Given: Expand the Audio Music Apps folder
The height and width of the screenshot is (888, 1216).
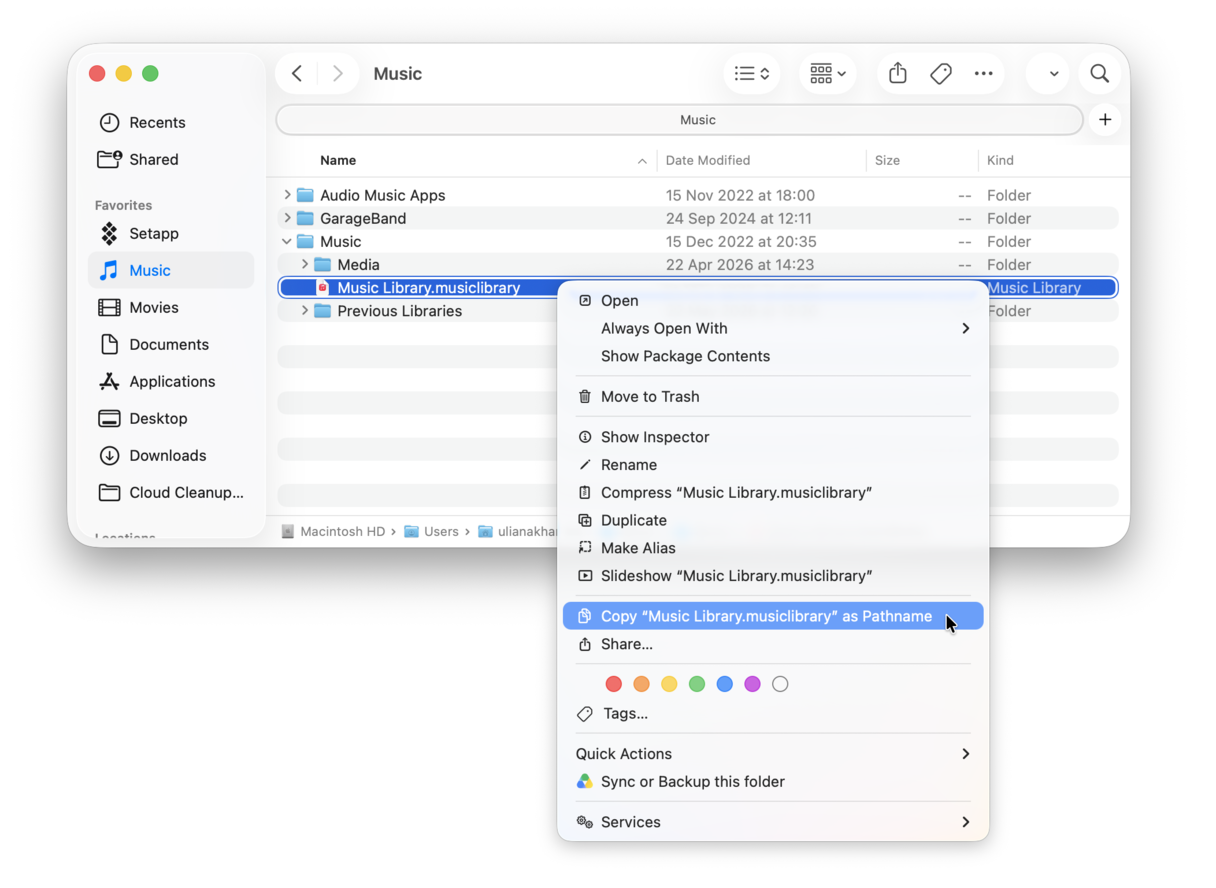Looking at the screenshot, I should point(287,195).
